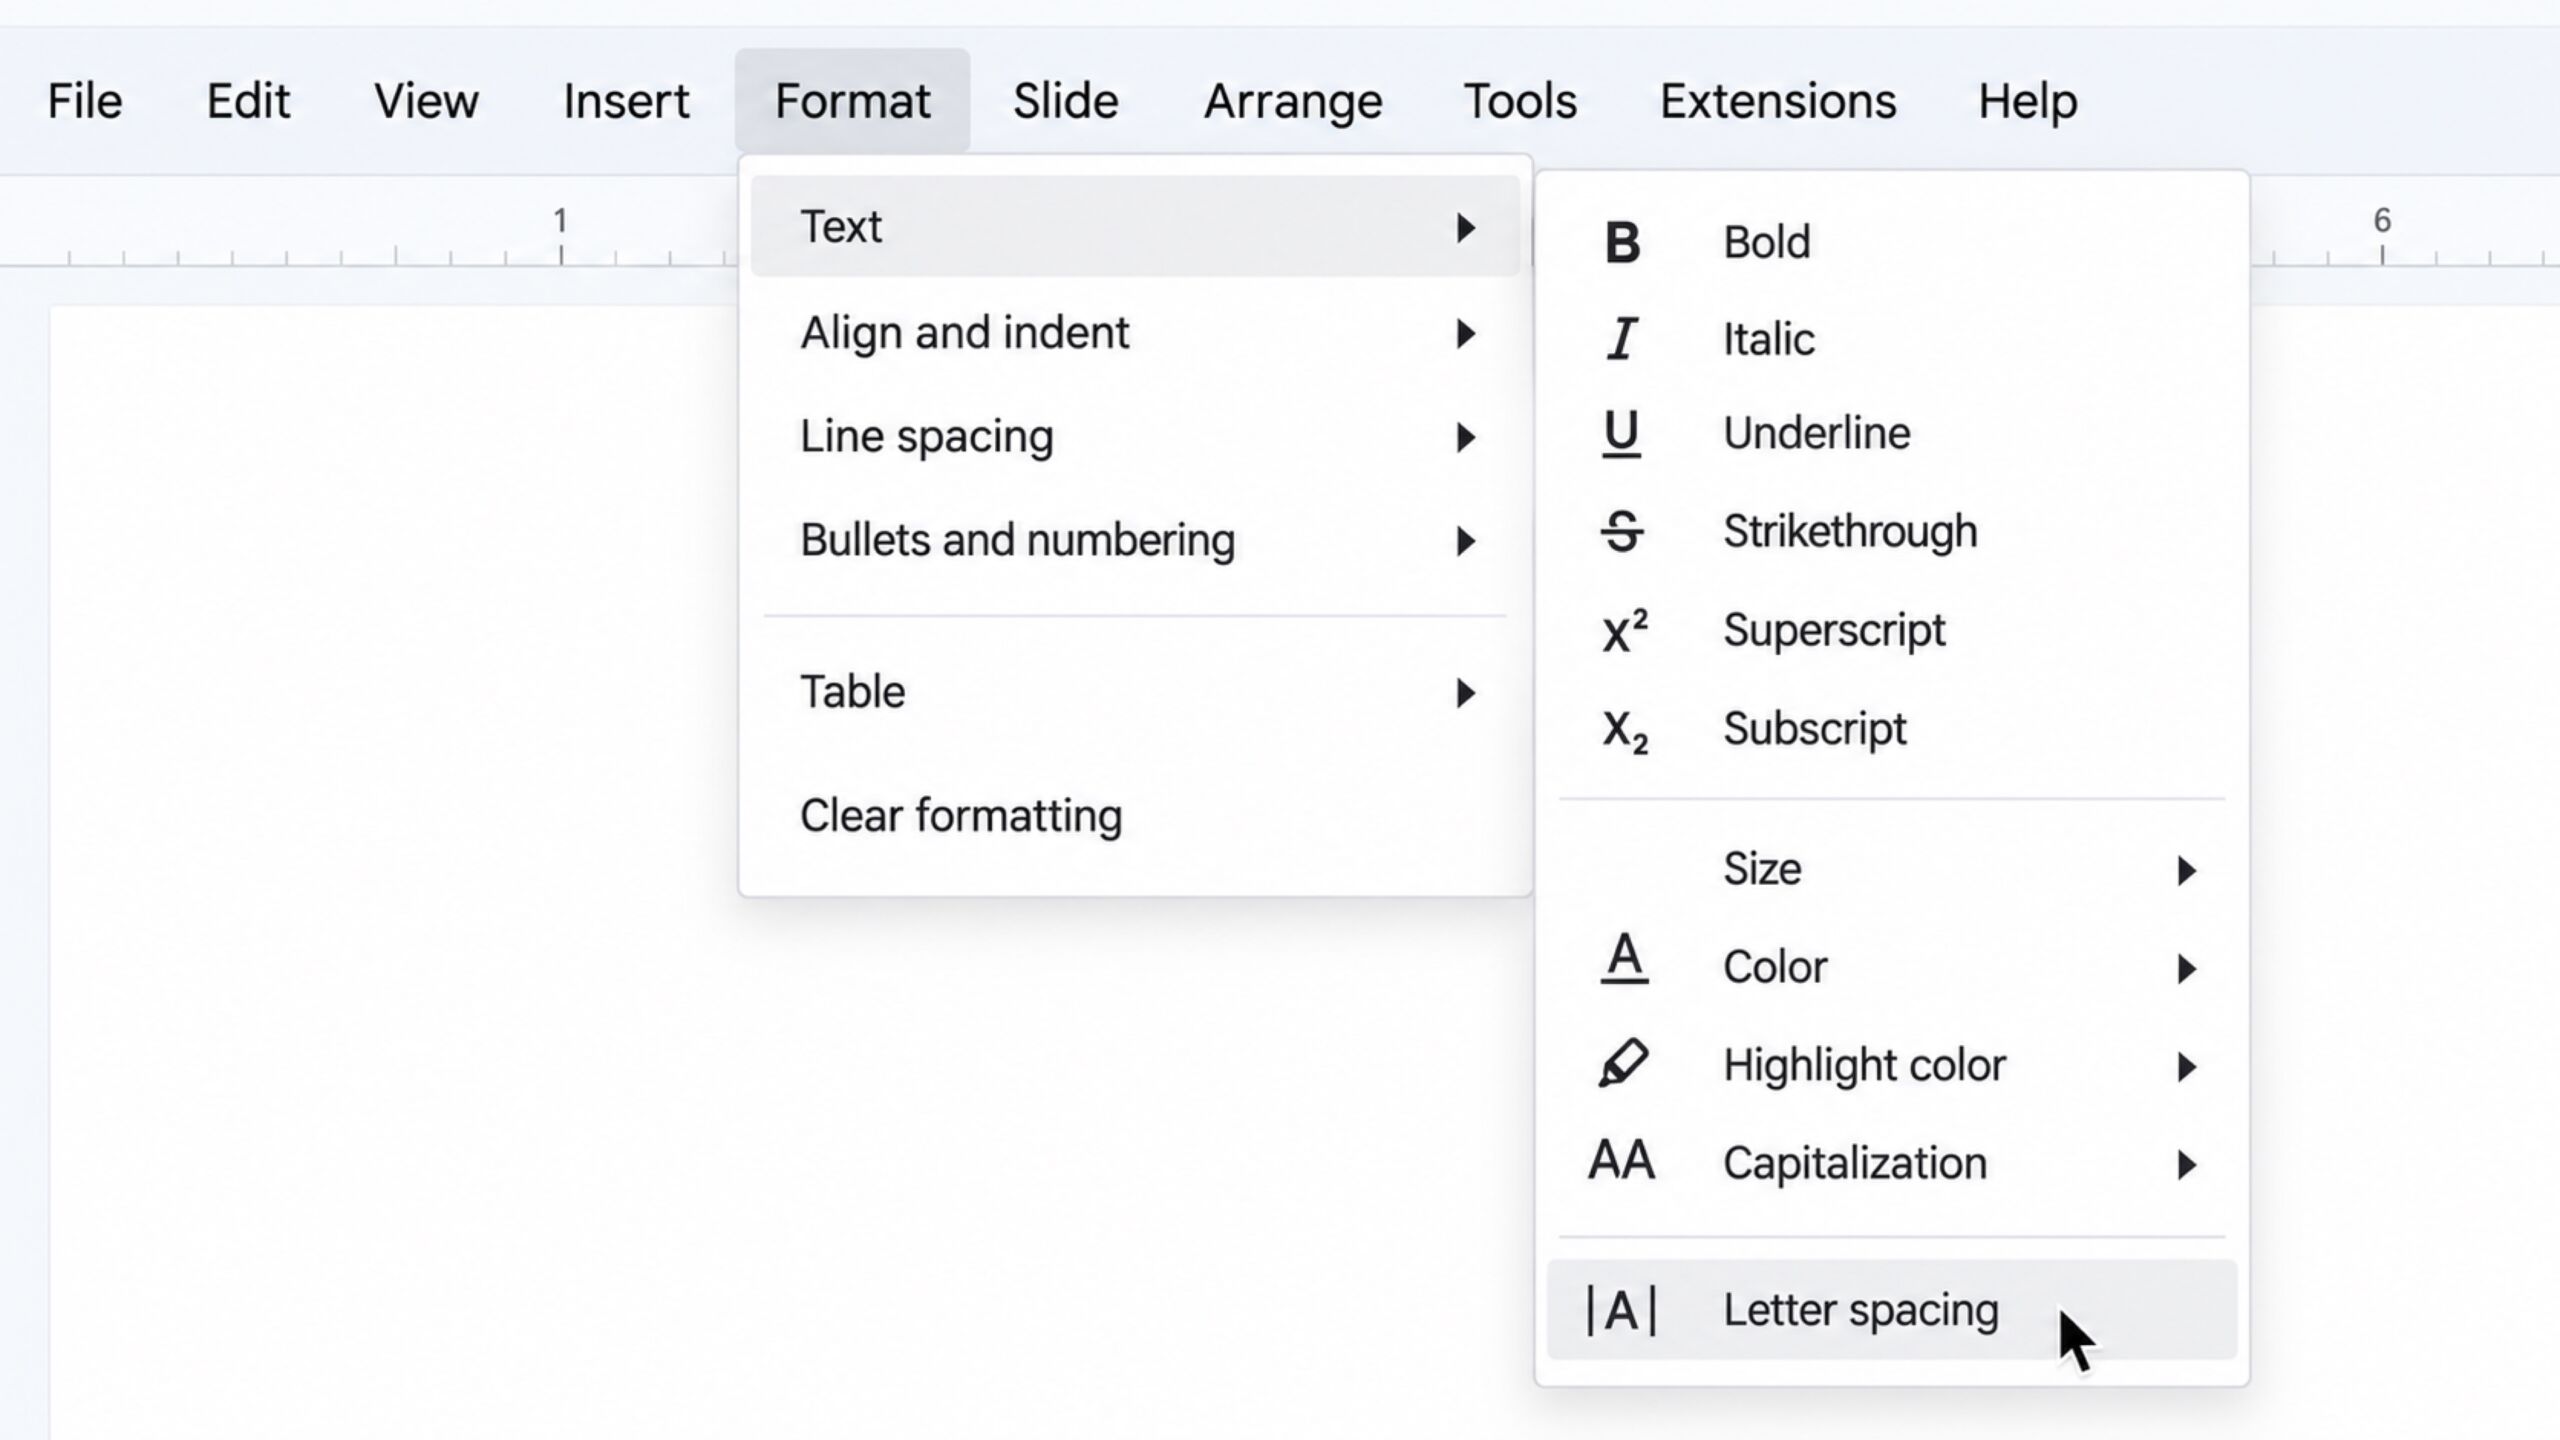Select the Bold label text
The height and width of the screenshot is (1440, 2560).
tap(1766, 242)
